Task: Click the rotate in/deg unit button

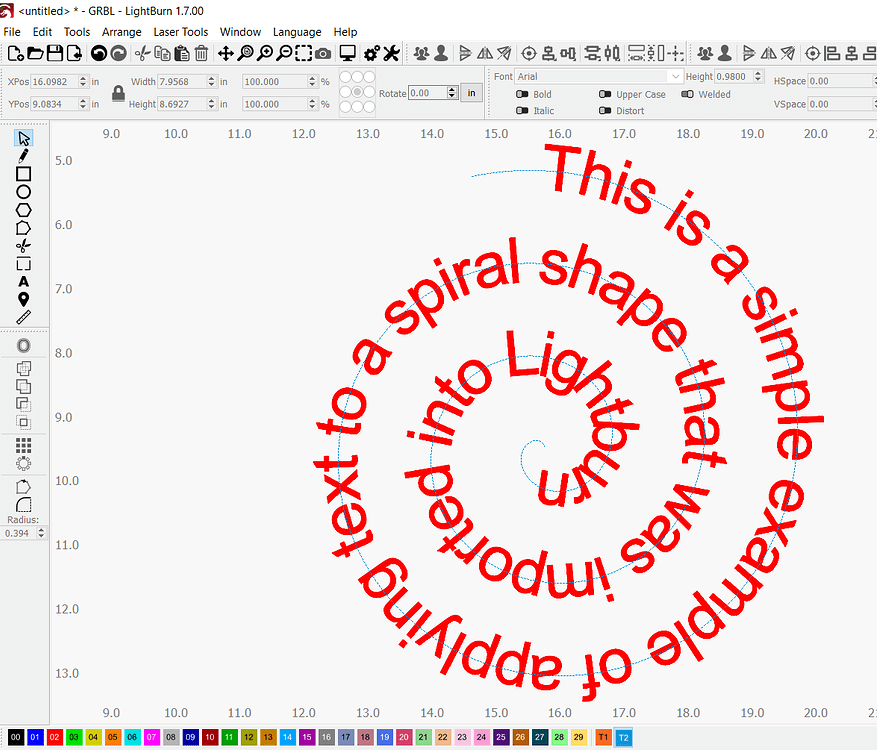Action: [471, 92]
